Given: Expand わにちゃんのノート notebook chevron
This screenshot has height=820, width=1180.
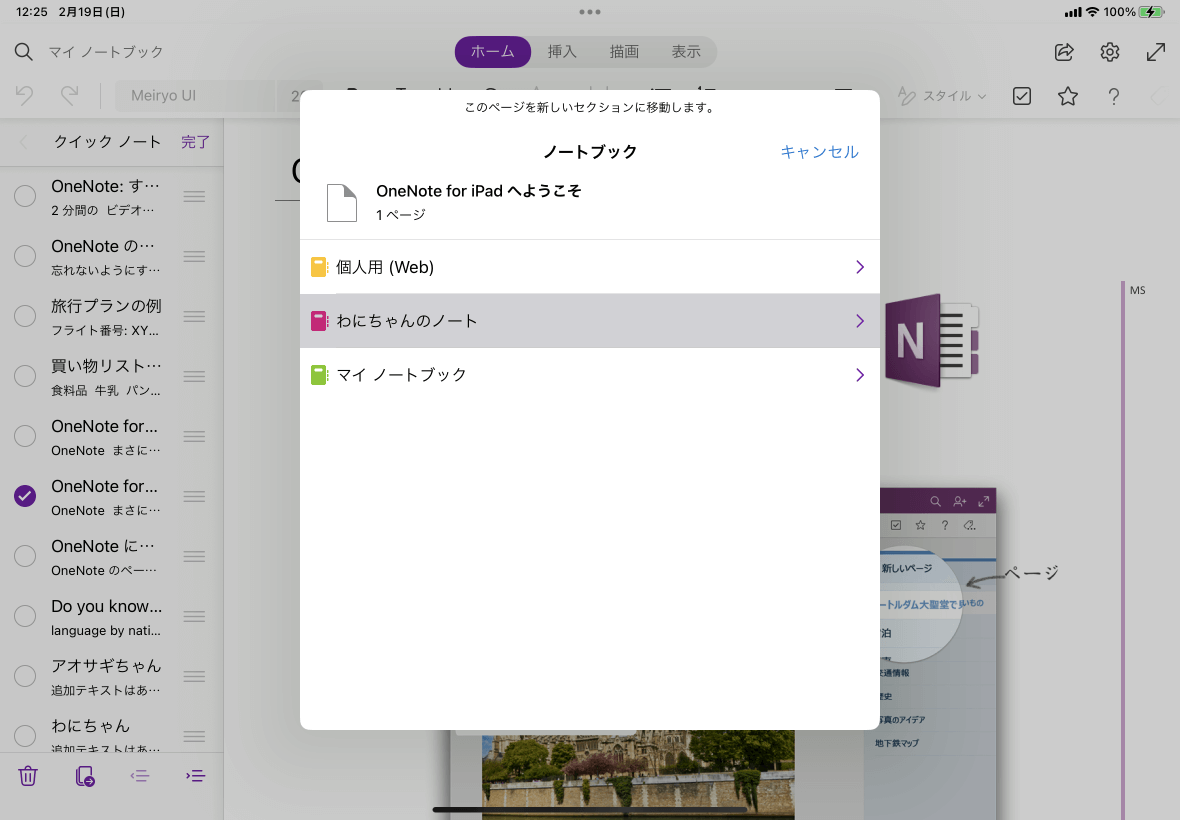Looking at the screenshot, I should (859, 321).
